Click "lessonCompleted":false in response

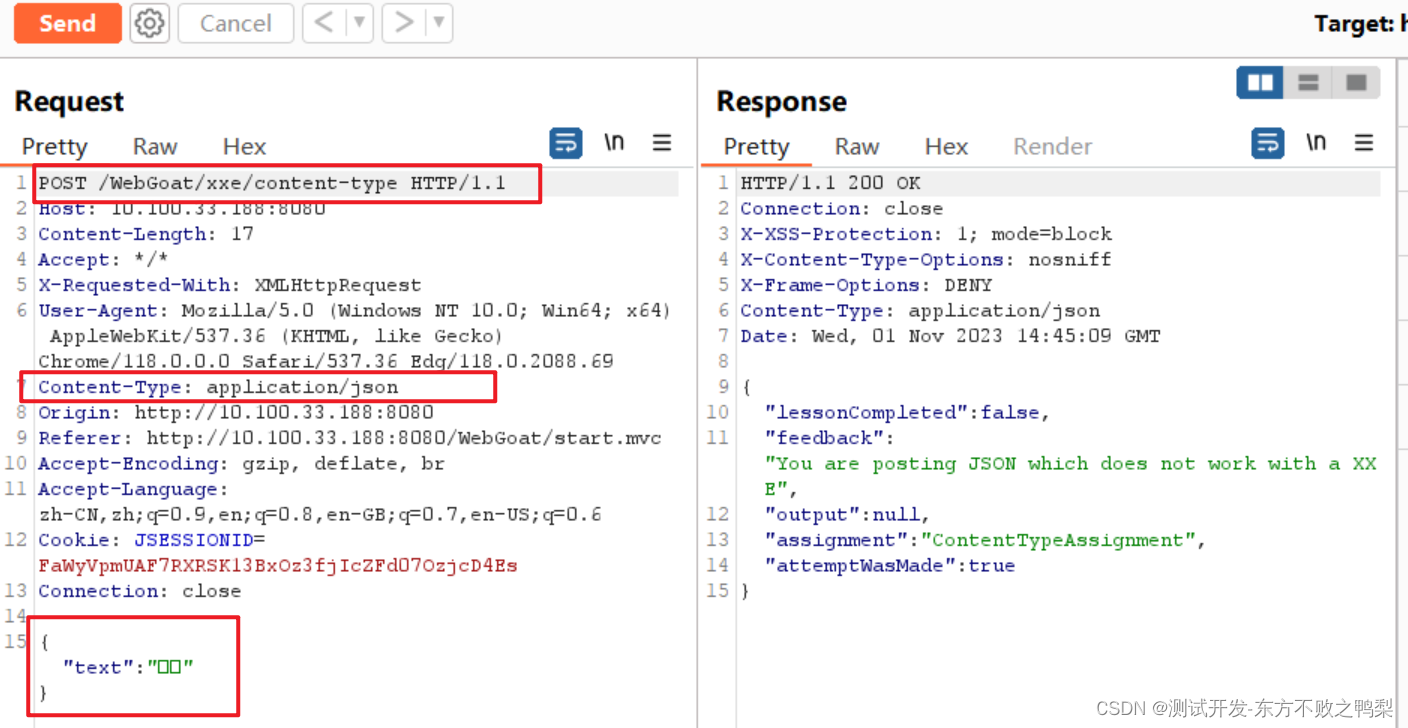tap(908, 412)
